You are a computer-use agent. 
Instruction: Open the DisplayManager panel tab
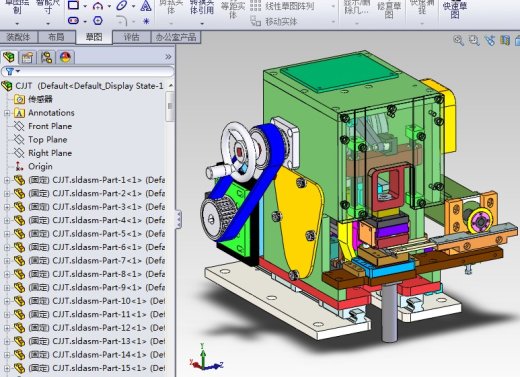coord(65,57)
